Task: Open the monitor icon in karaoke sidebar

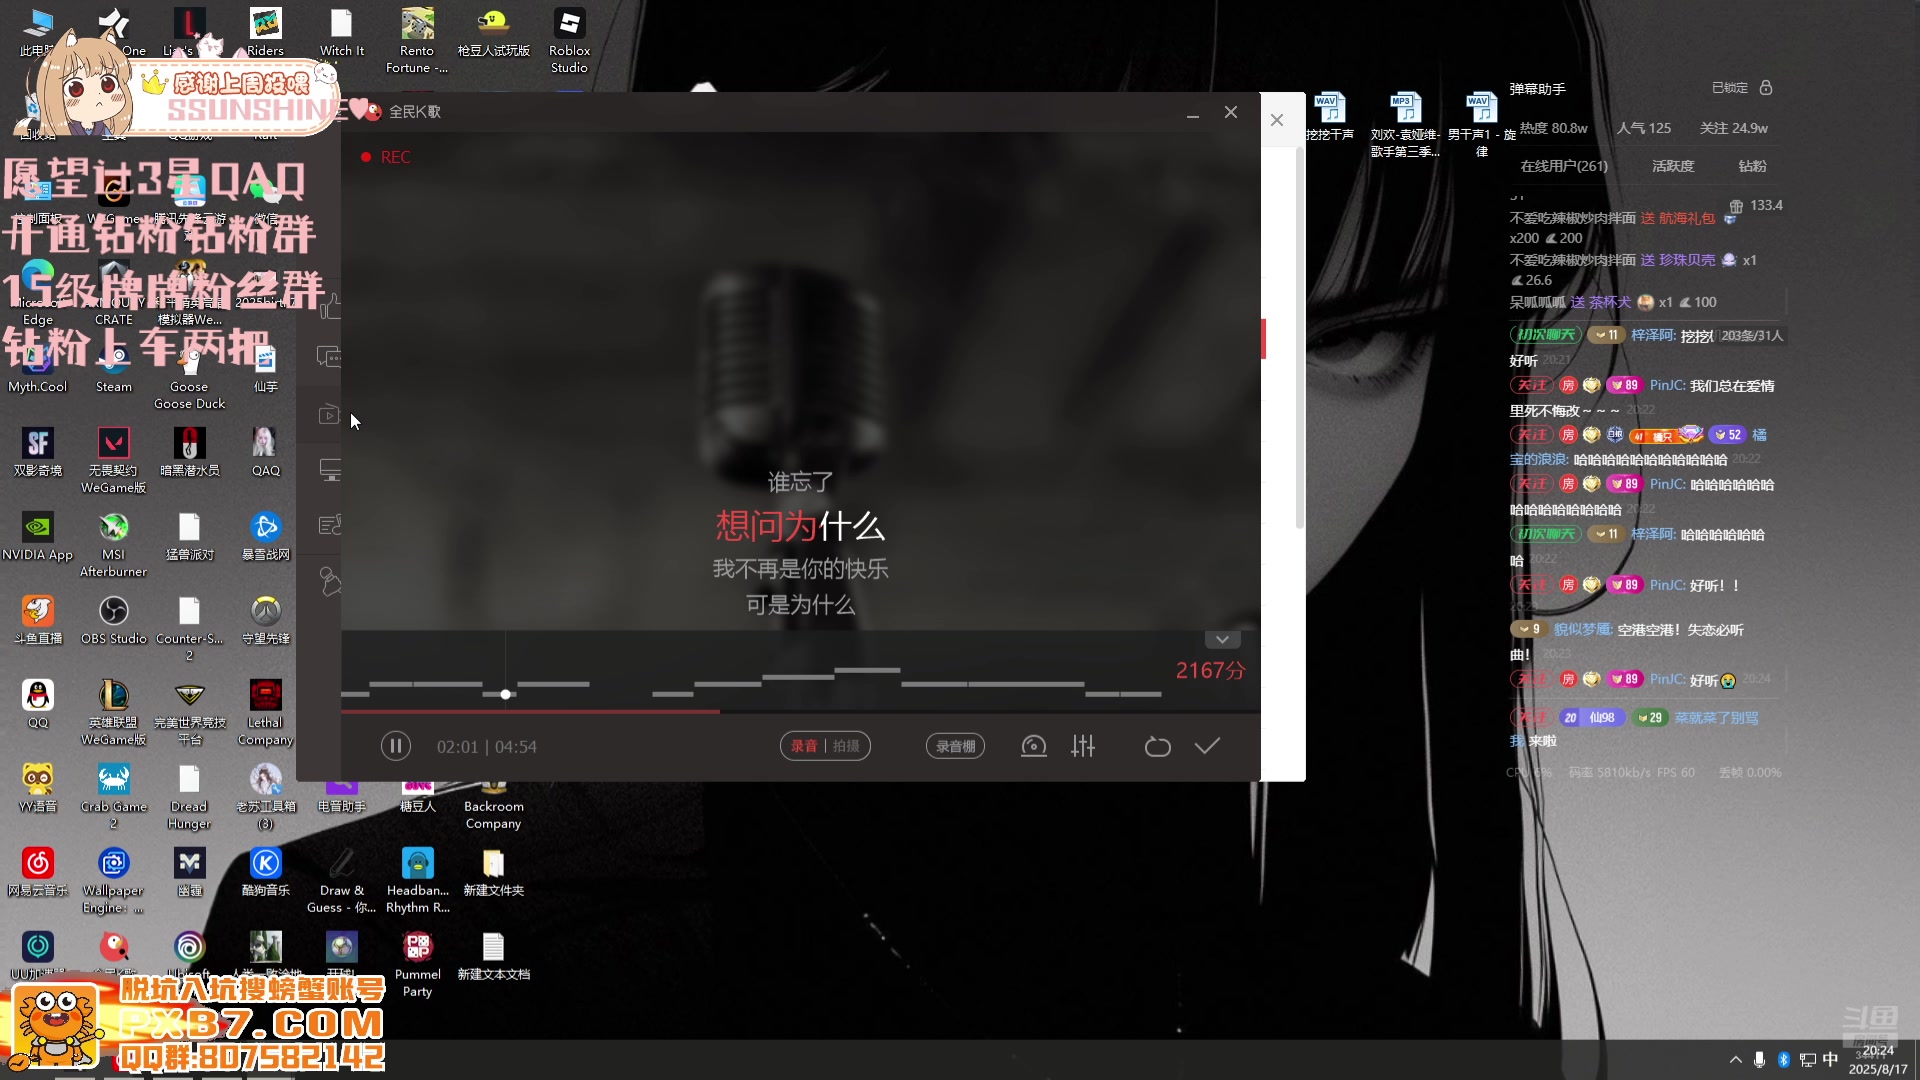Action: click(x=330, y=470)
